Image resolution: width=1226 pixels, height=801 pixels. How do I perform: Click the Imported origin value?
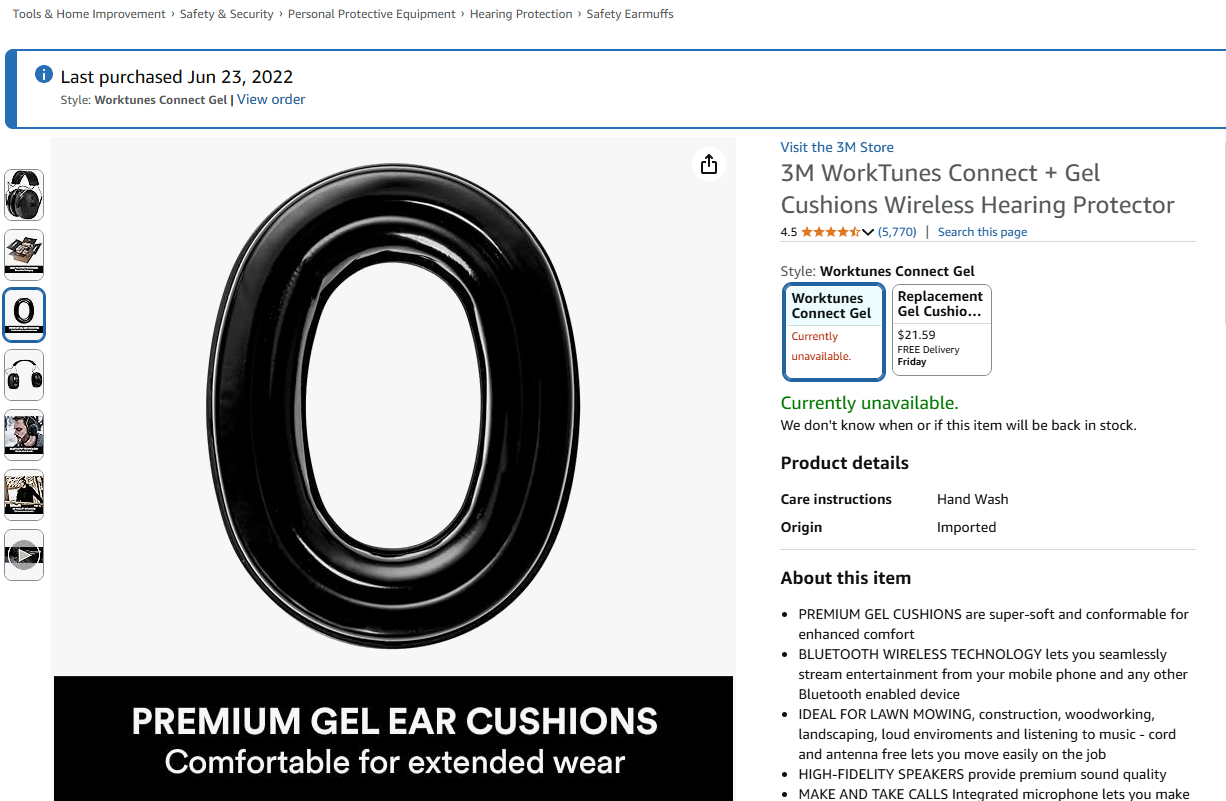coord(966,527)
